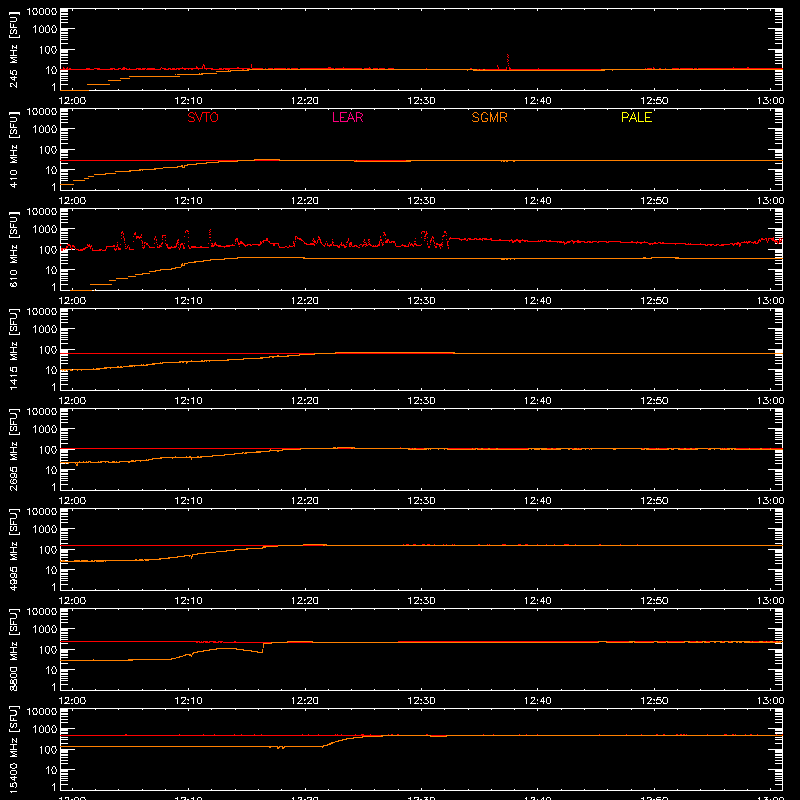
Task: Select the 410 MHz [SFU] axis label
Action: click(x=14, y=149)
